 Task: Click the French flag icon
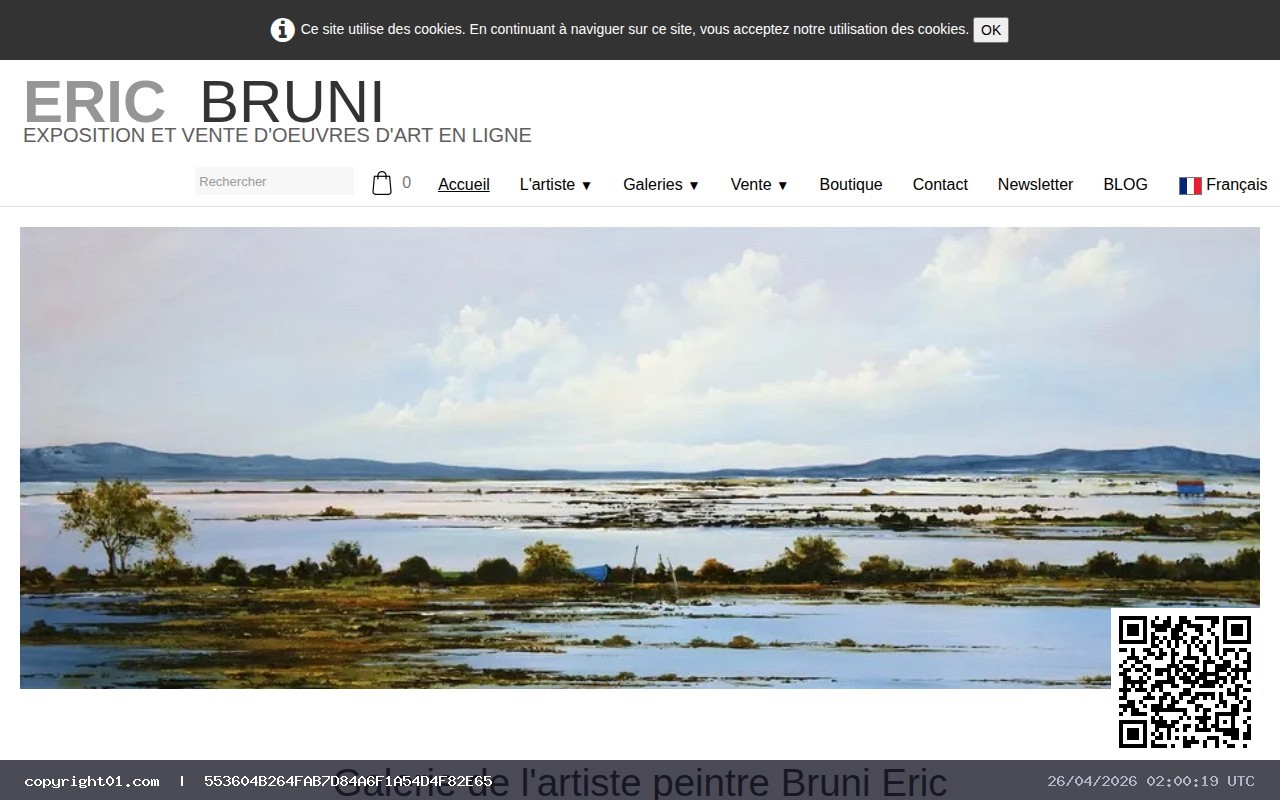pos(1190,185)
